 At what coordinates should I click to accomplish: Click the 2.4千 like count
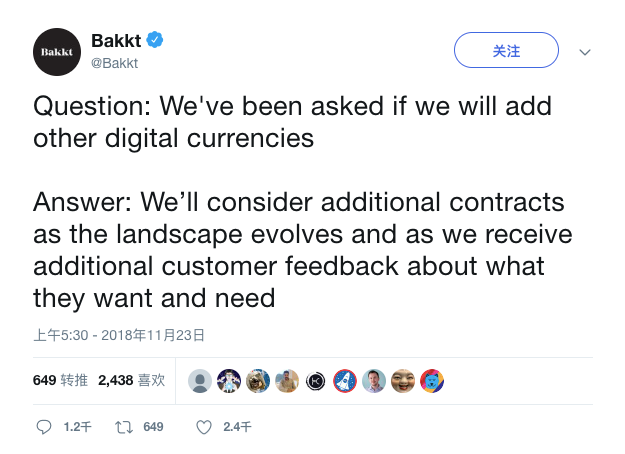[x=237, y=427]
